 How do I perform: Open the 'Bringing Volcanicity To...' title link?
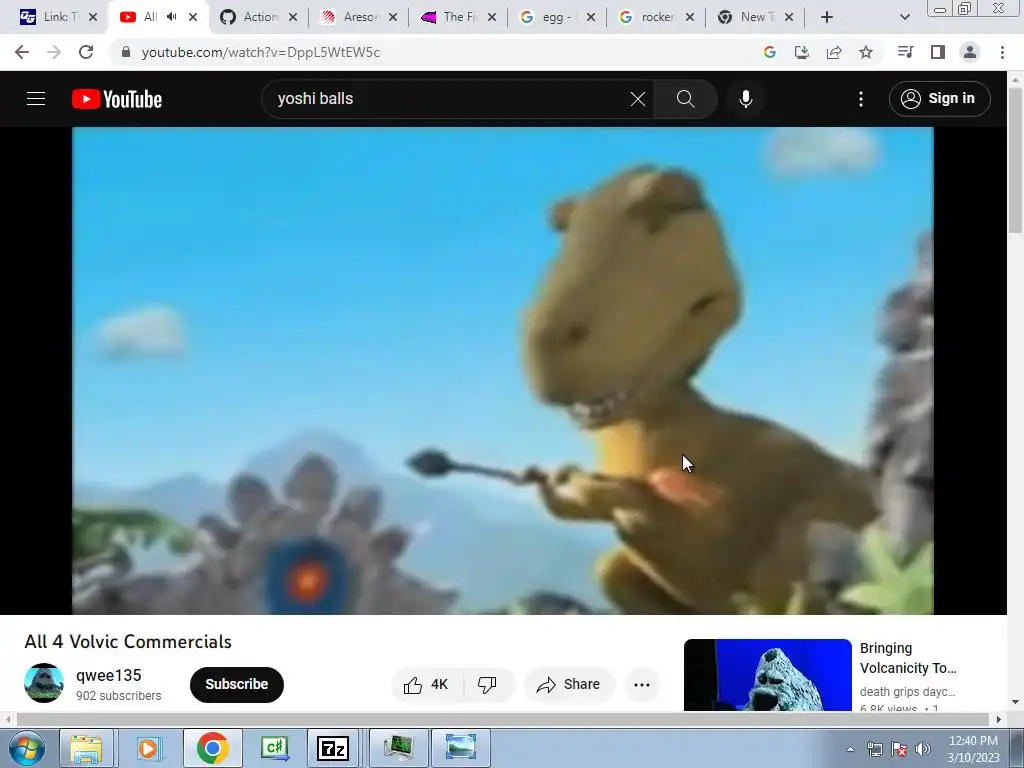[x=908, y=658]
